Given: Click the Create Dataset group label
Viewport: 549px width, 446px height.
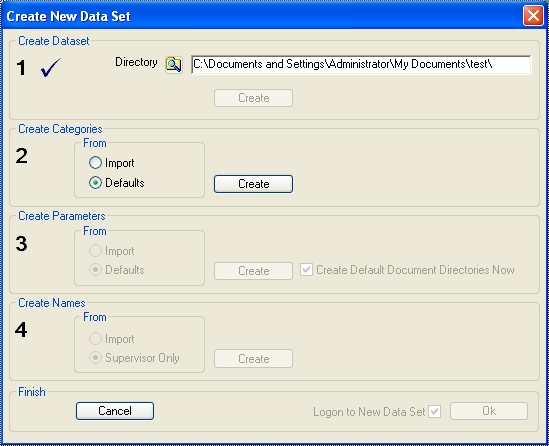Looking at the screenshot, I should (54, 41).
